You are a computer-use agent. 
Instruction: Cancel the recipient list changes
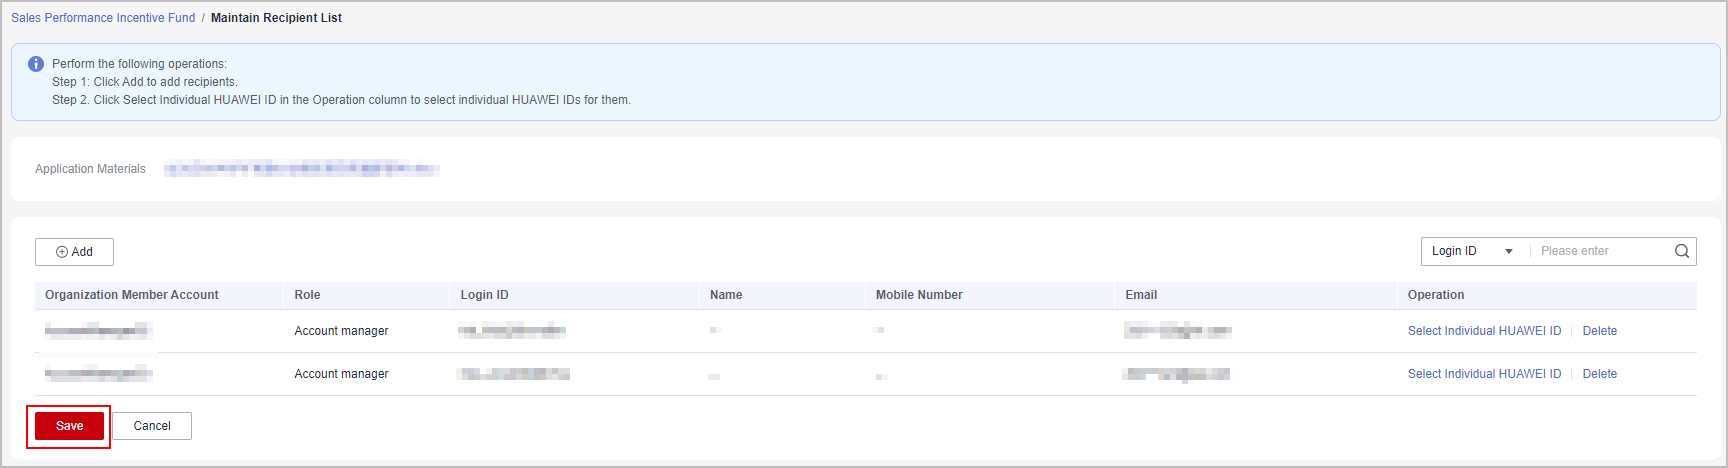[152, 426]
